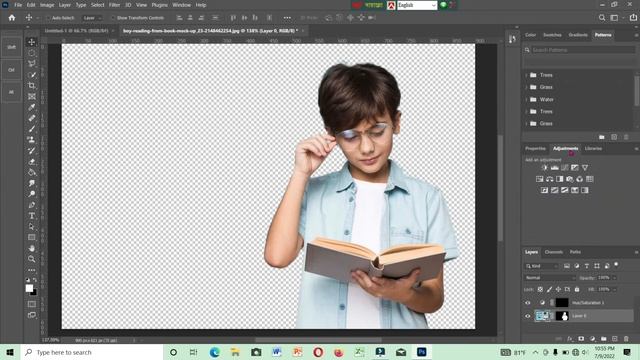Expand the Water pattern folder
640x360 pixels.
tap(527, 99)
